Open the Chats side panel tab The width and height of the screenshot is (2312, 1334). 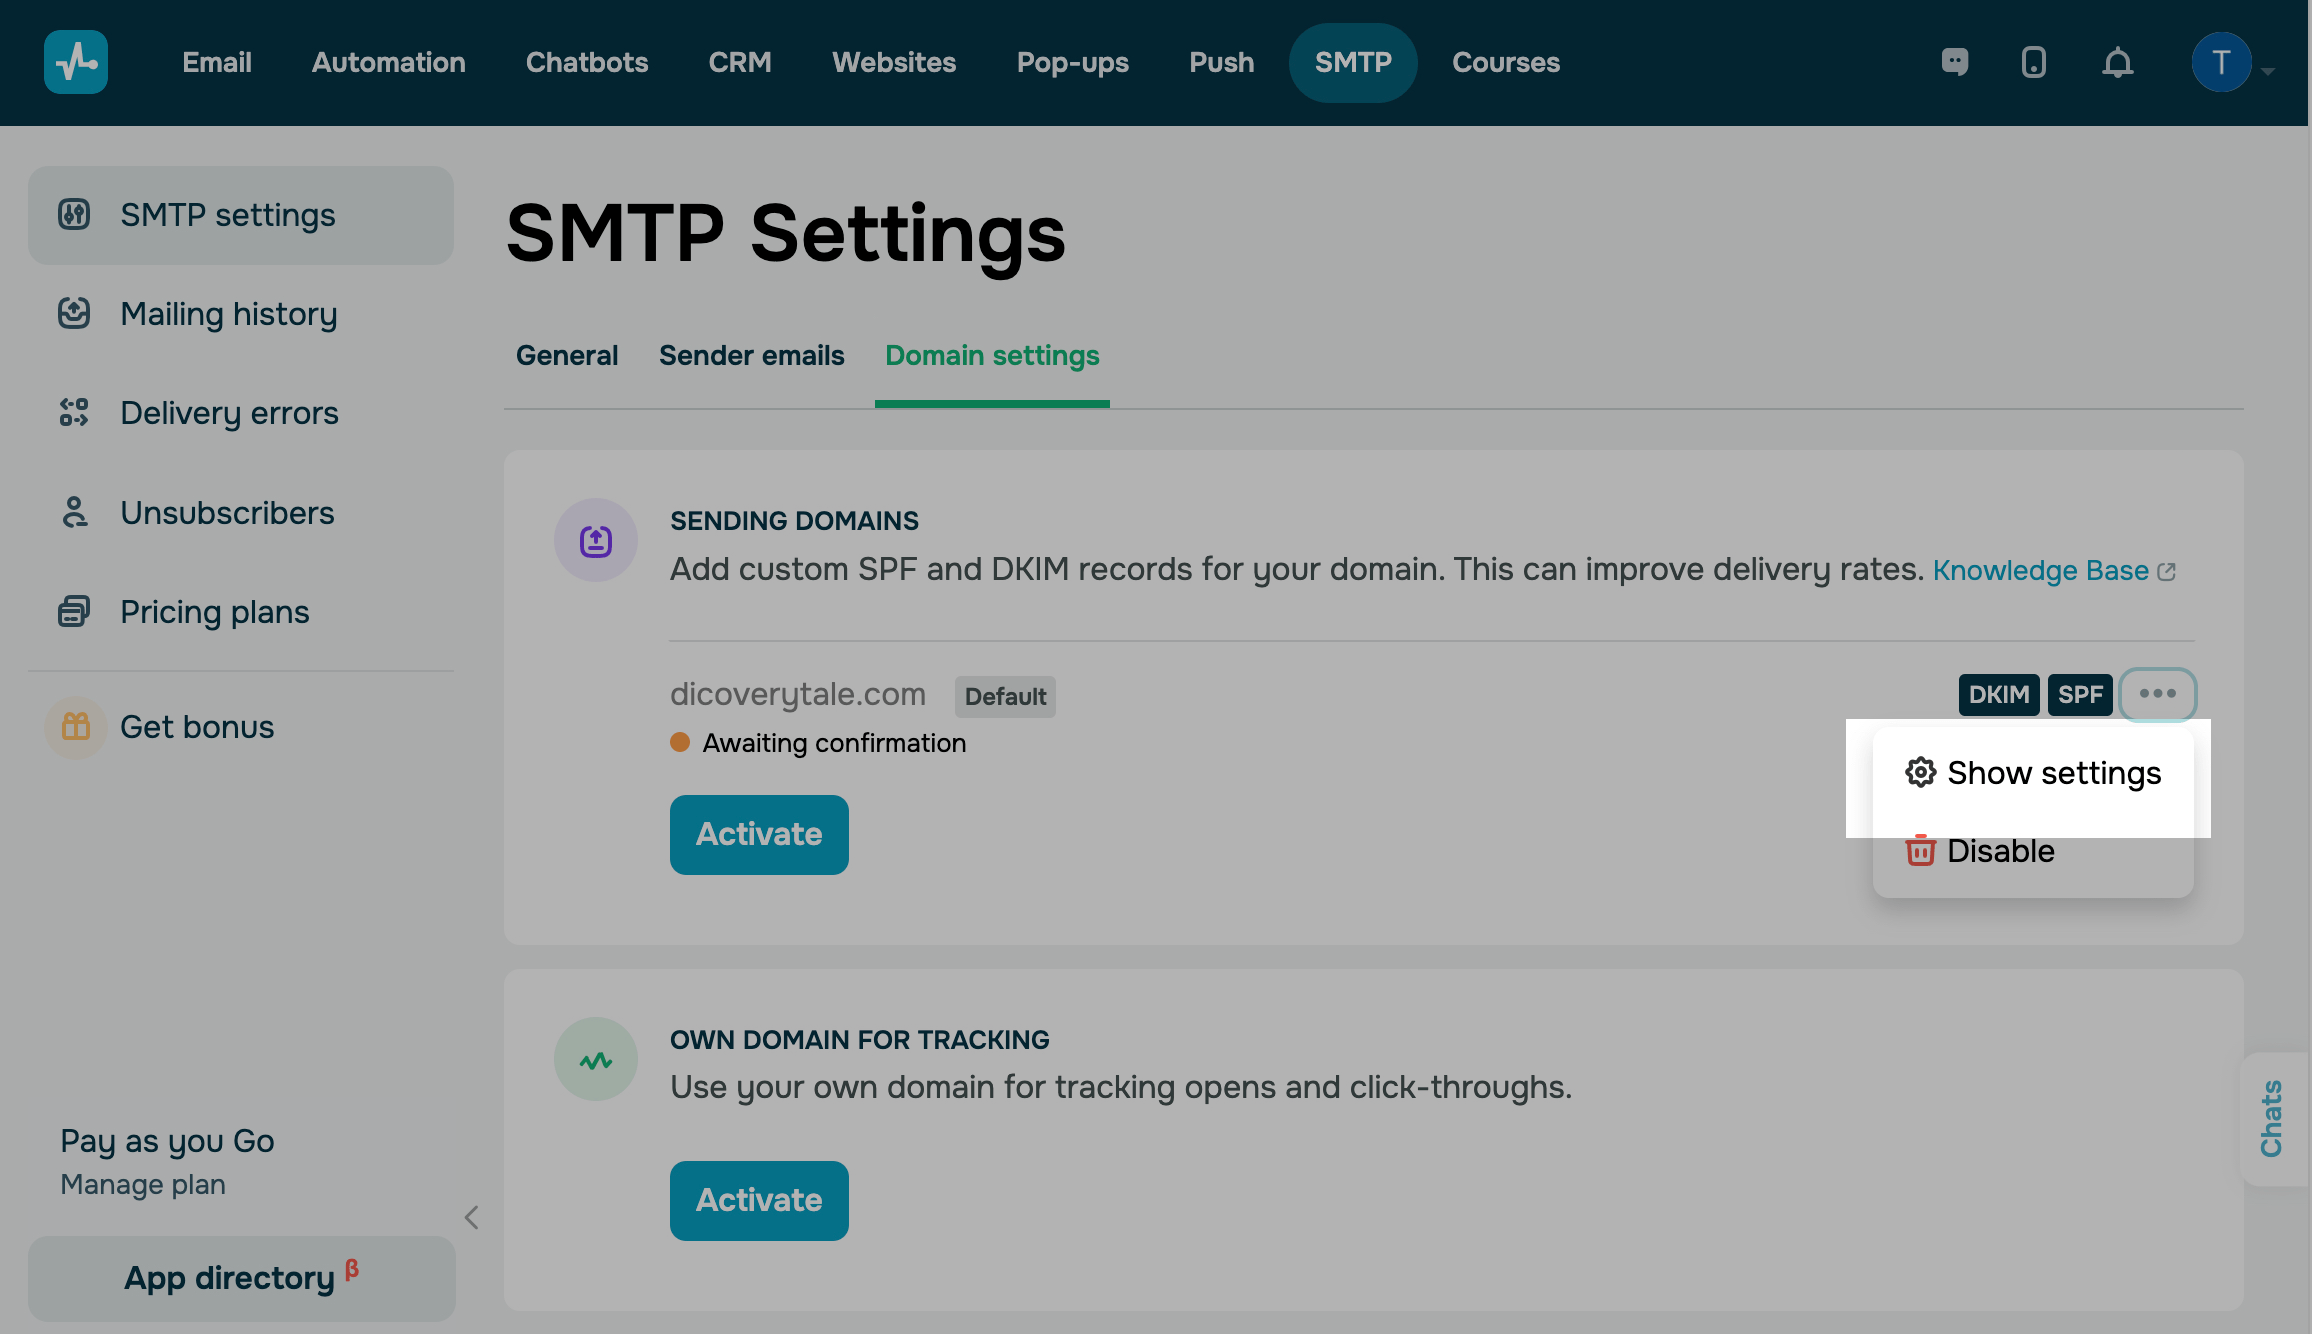(2272, 1118)
